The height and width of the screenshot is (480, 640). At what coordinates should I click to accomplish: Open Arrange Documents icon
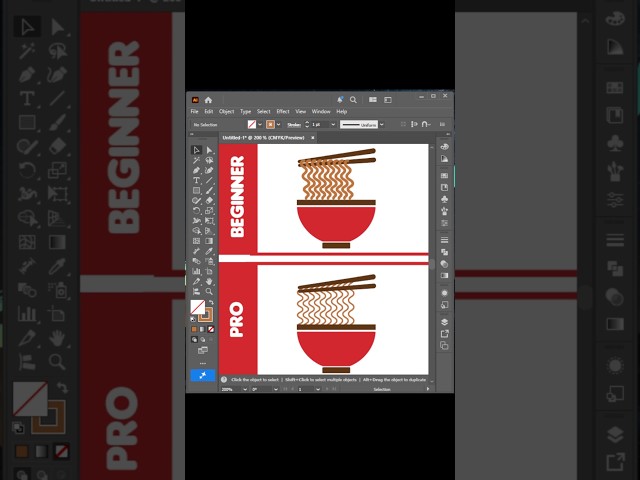pos(373,100)
